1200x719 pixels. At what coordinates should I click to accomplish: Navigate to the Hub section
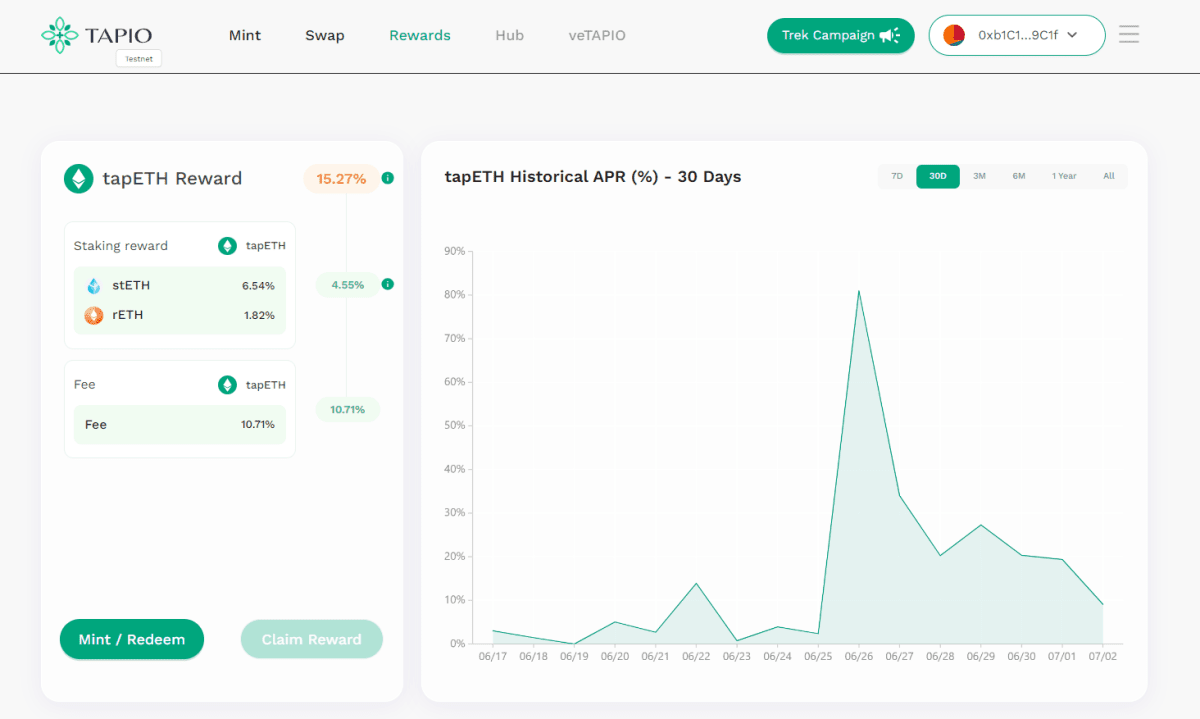[509, 35]
